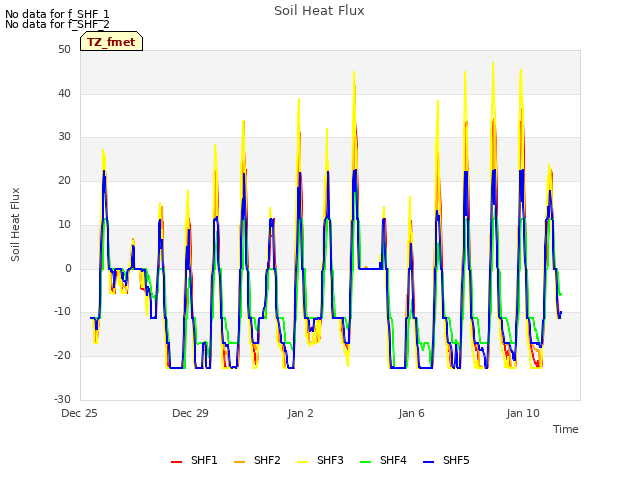Click the blue SHF5 legend line marker
This screenshot has height=480, width=640.
coord(428,462)
